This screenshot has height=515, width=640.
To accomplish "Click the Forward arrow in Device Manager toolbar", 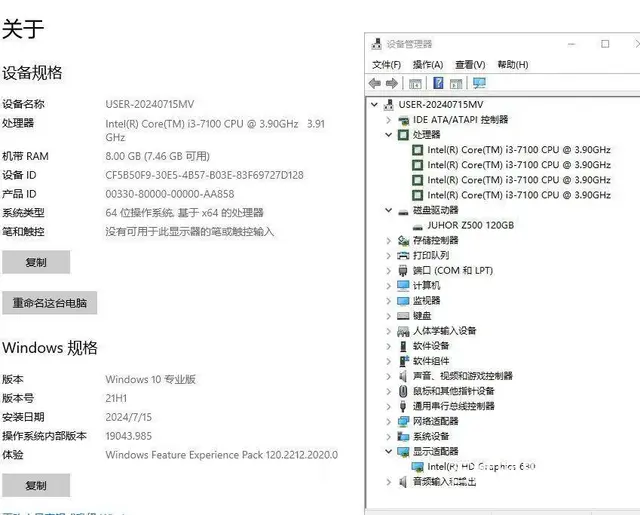I will [392, 84].
